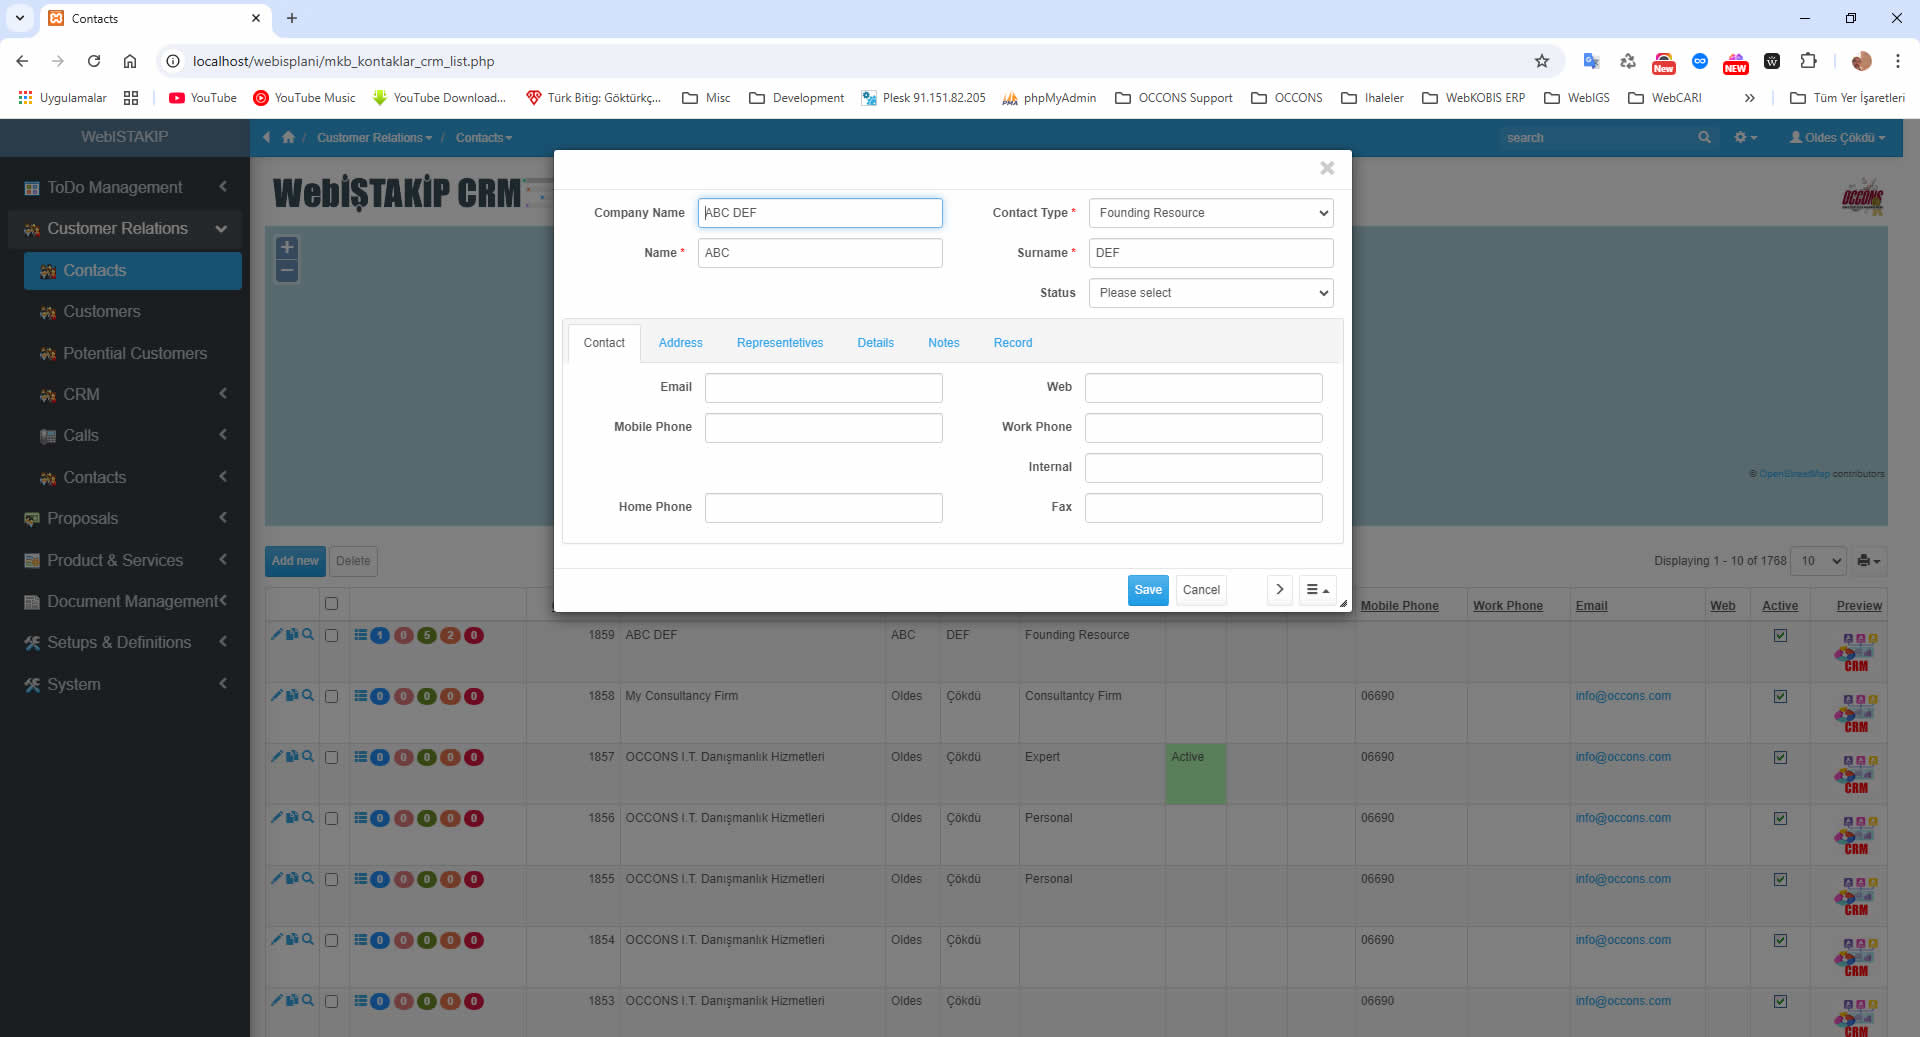Close the contact dialog with X
The width and height of the screenshot is (1920, 1037).
pyautogui.click(x=1327, y=168)
